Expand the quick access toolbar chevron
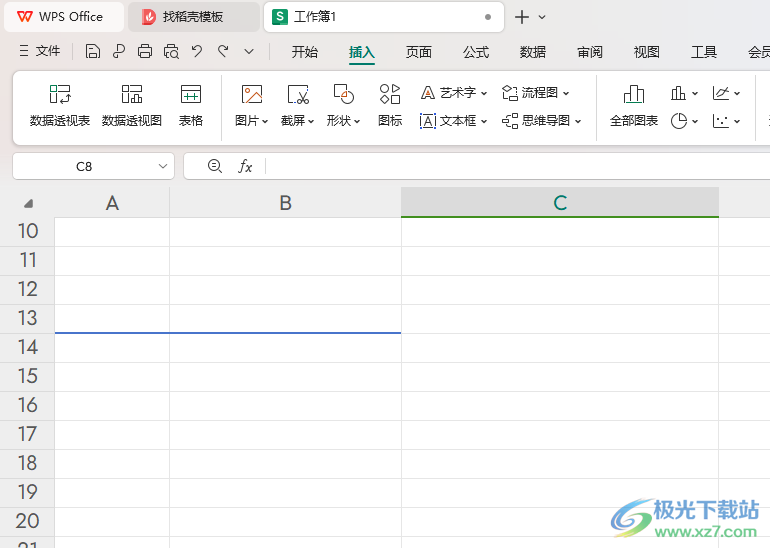770x548 pixels. 249,51
